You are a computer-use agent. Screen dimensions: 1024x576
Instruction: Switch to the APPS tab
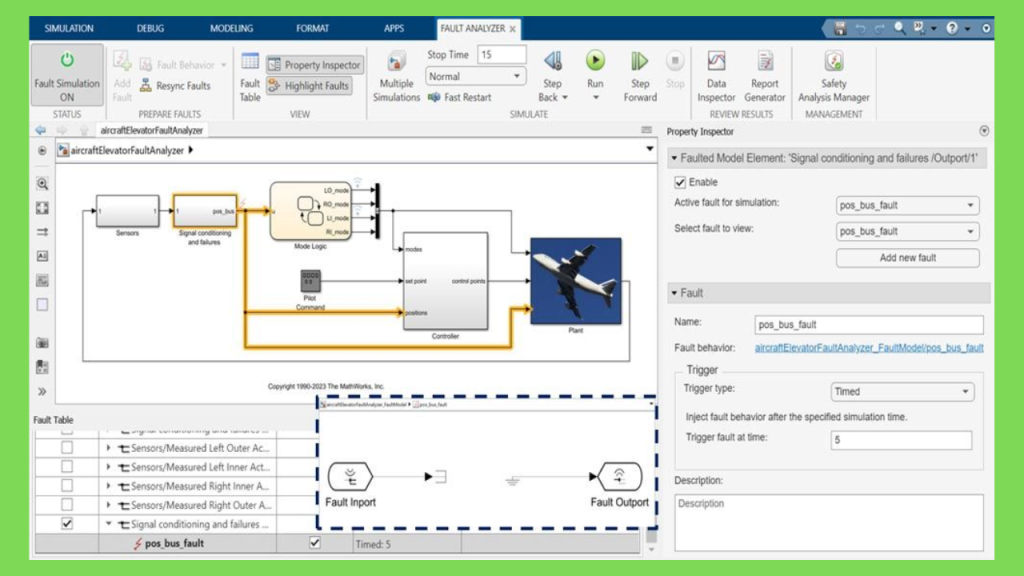click(394, 28)
